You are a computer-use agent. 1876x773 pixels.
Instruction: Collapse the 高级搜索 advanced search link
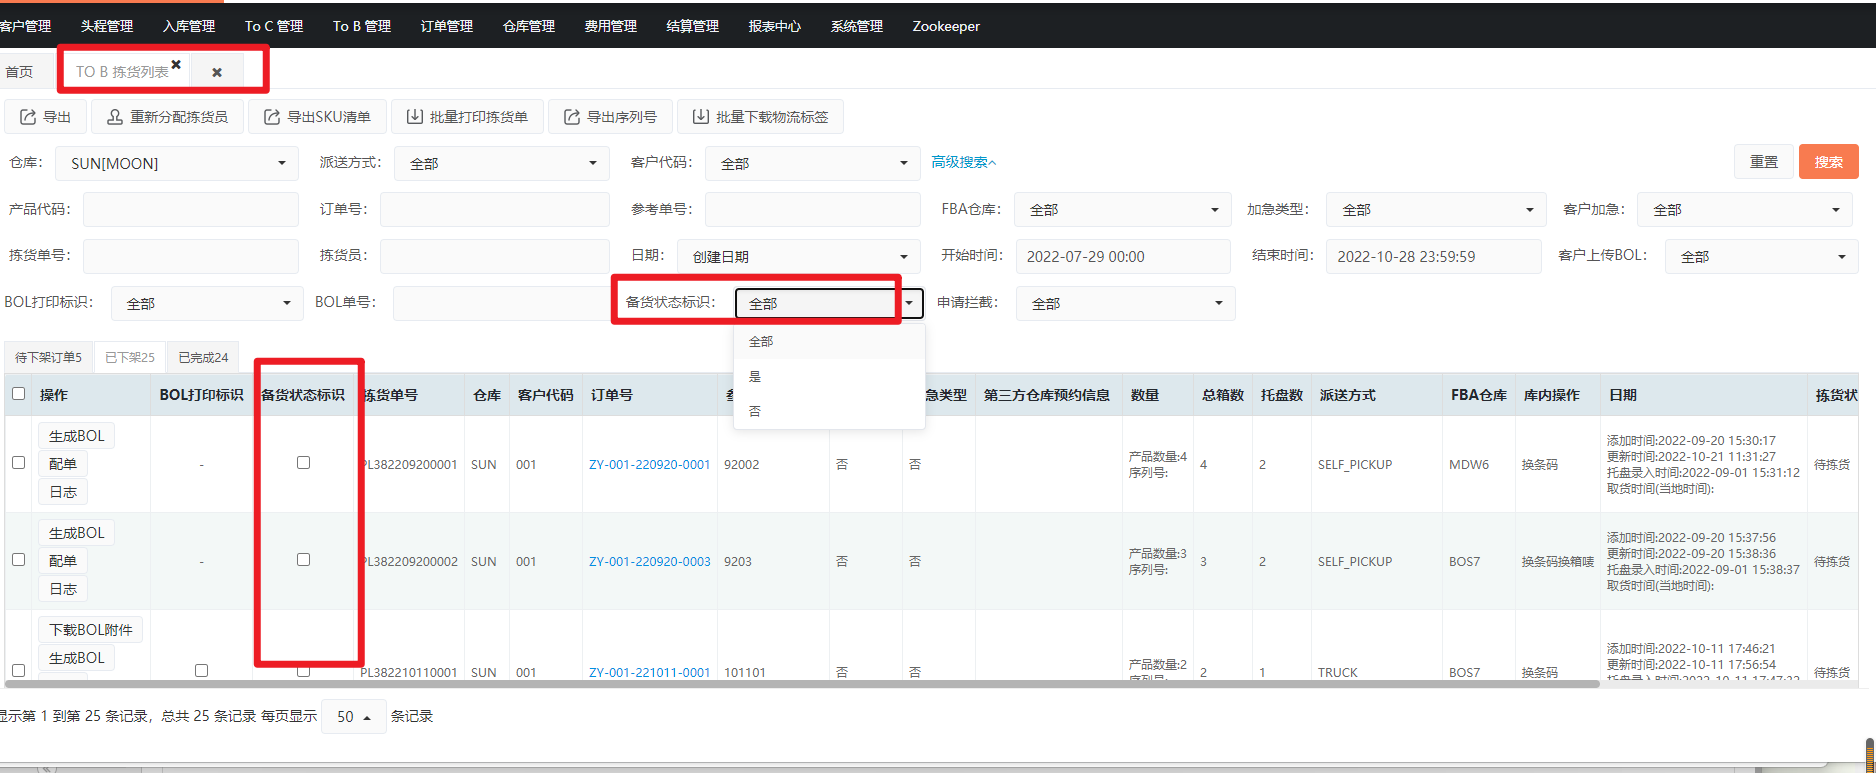pos(964,162)
